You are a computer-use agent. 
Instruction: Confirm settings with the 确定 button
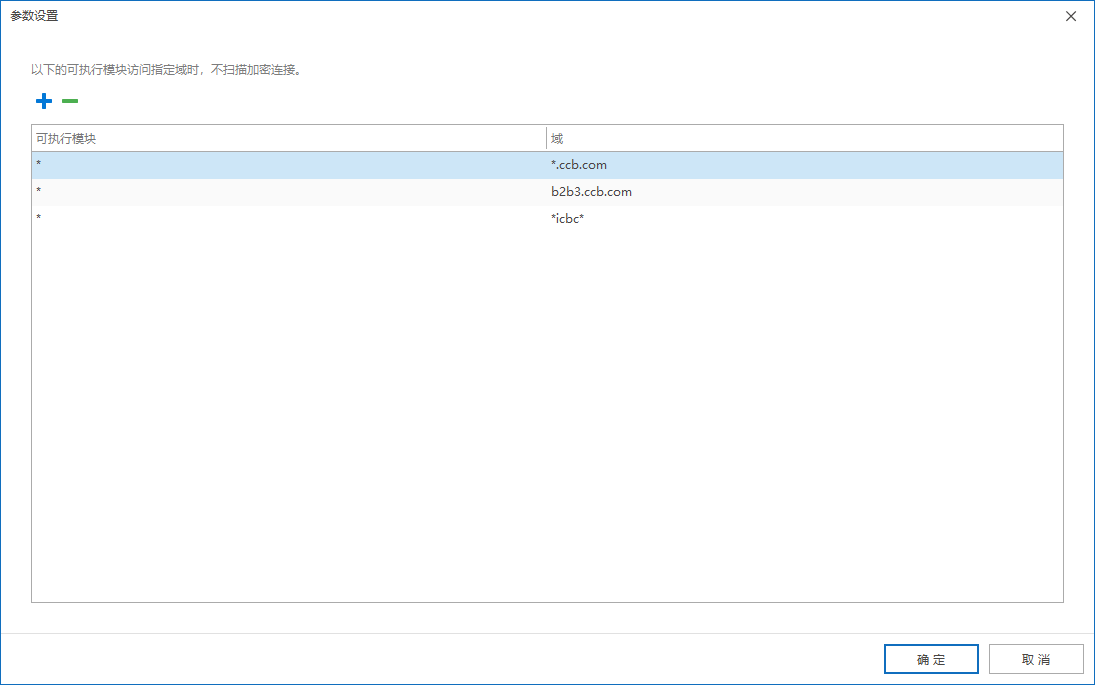(931, 660)
